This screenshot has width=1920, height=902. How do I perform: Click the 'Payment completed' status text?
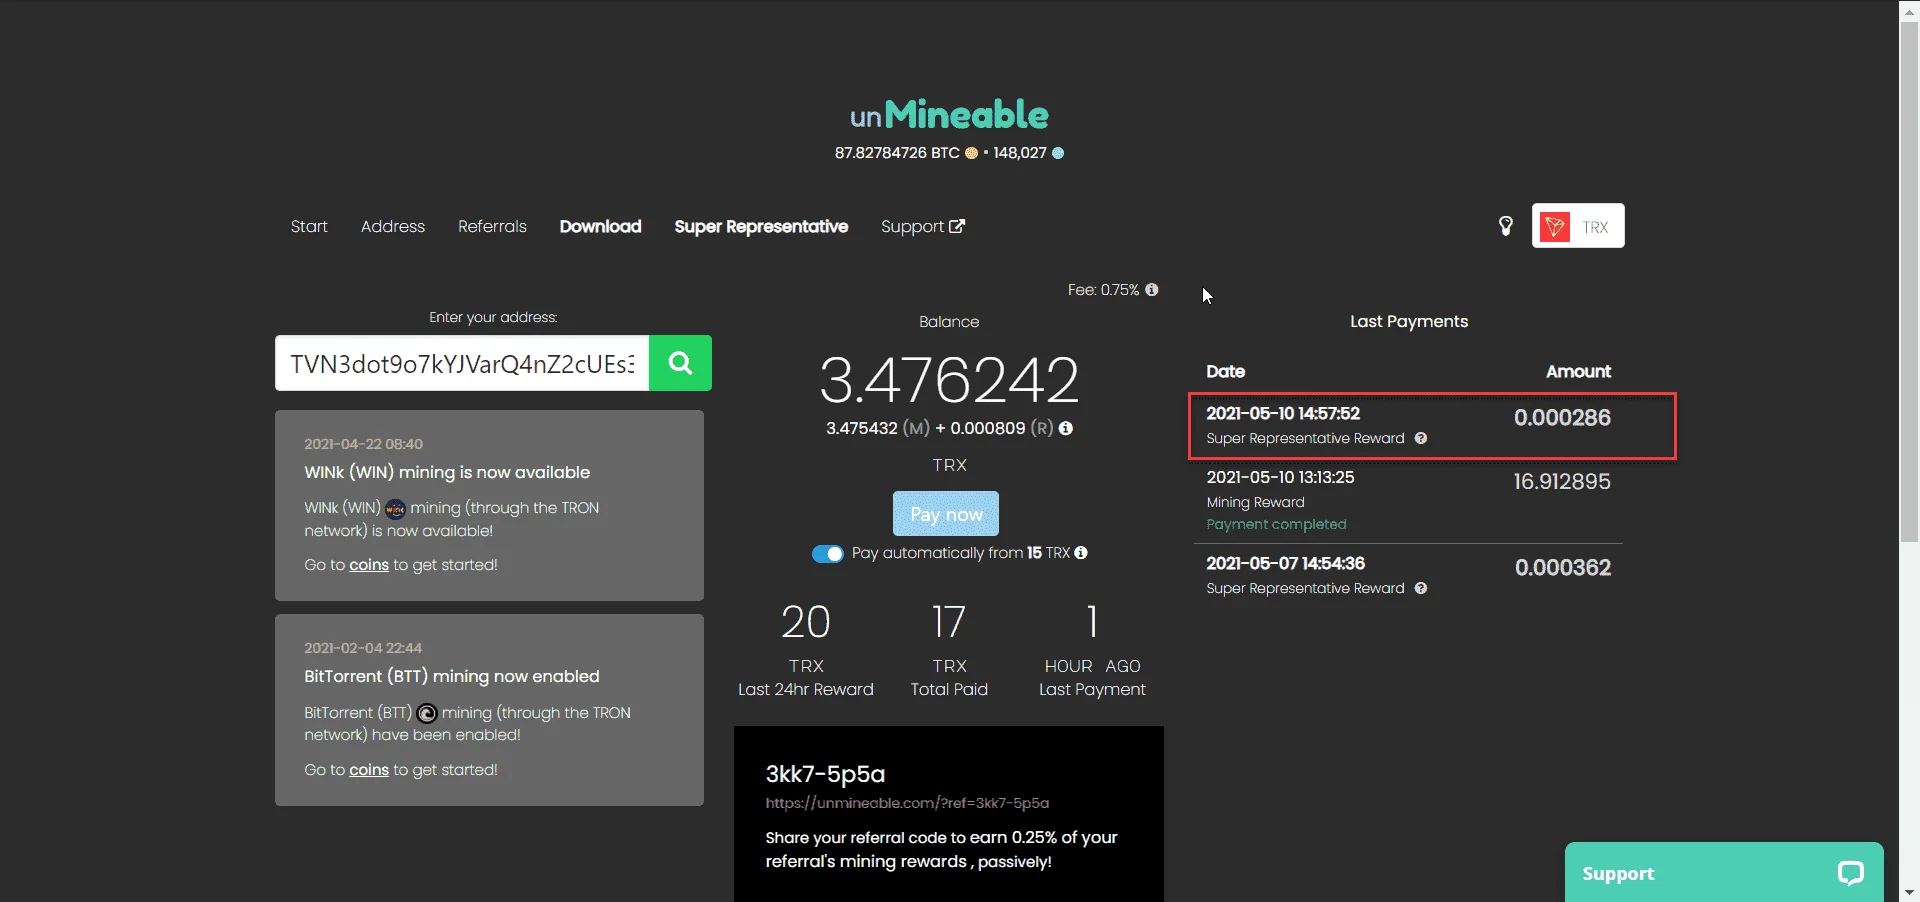click(1276, 524)
